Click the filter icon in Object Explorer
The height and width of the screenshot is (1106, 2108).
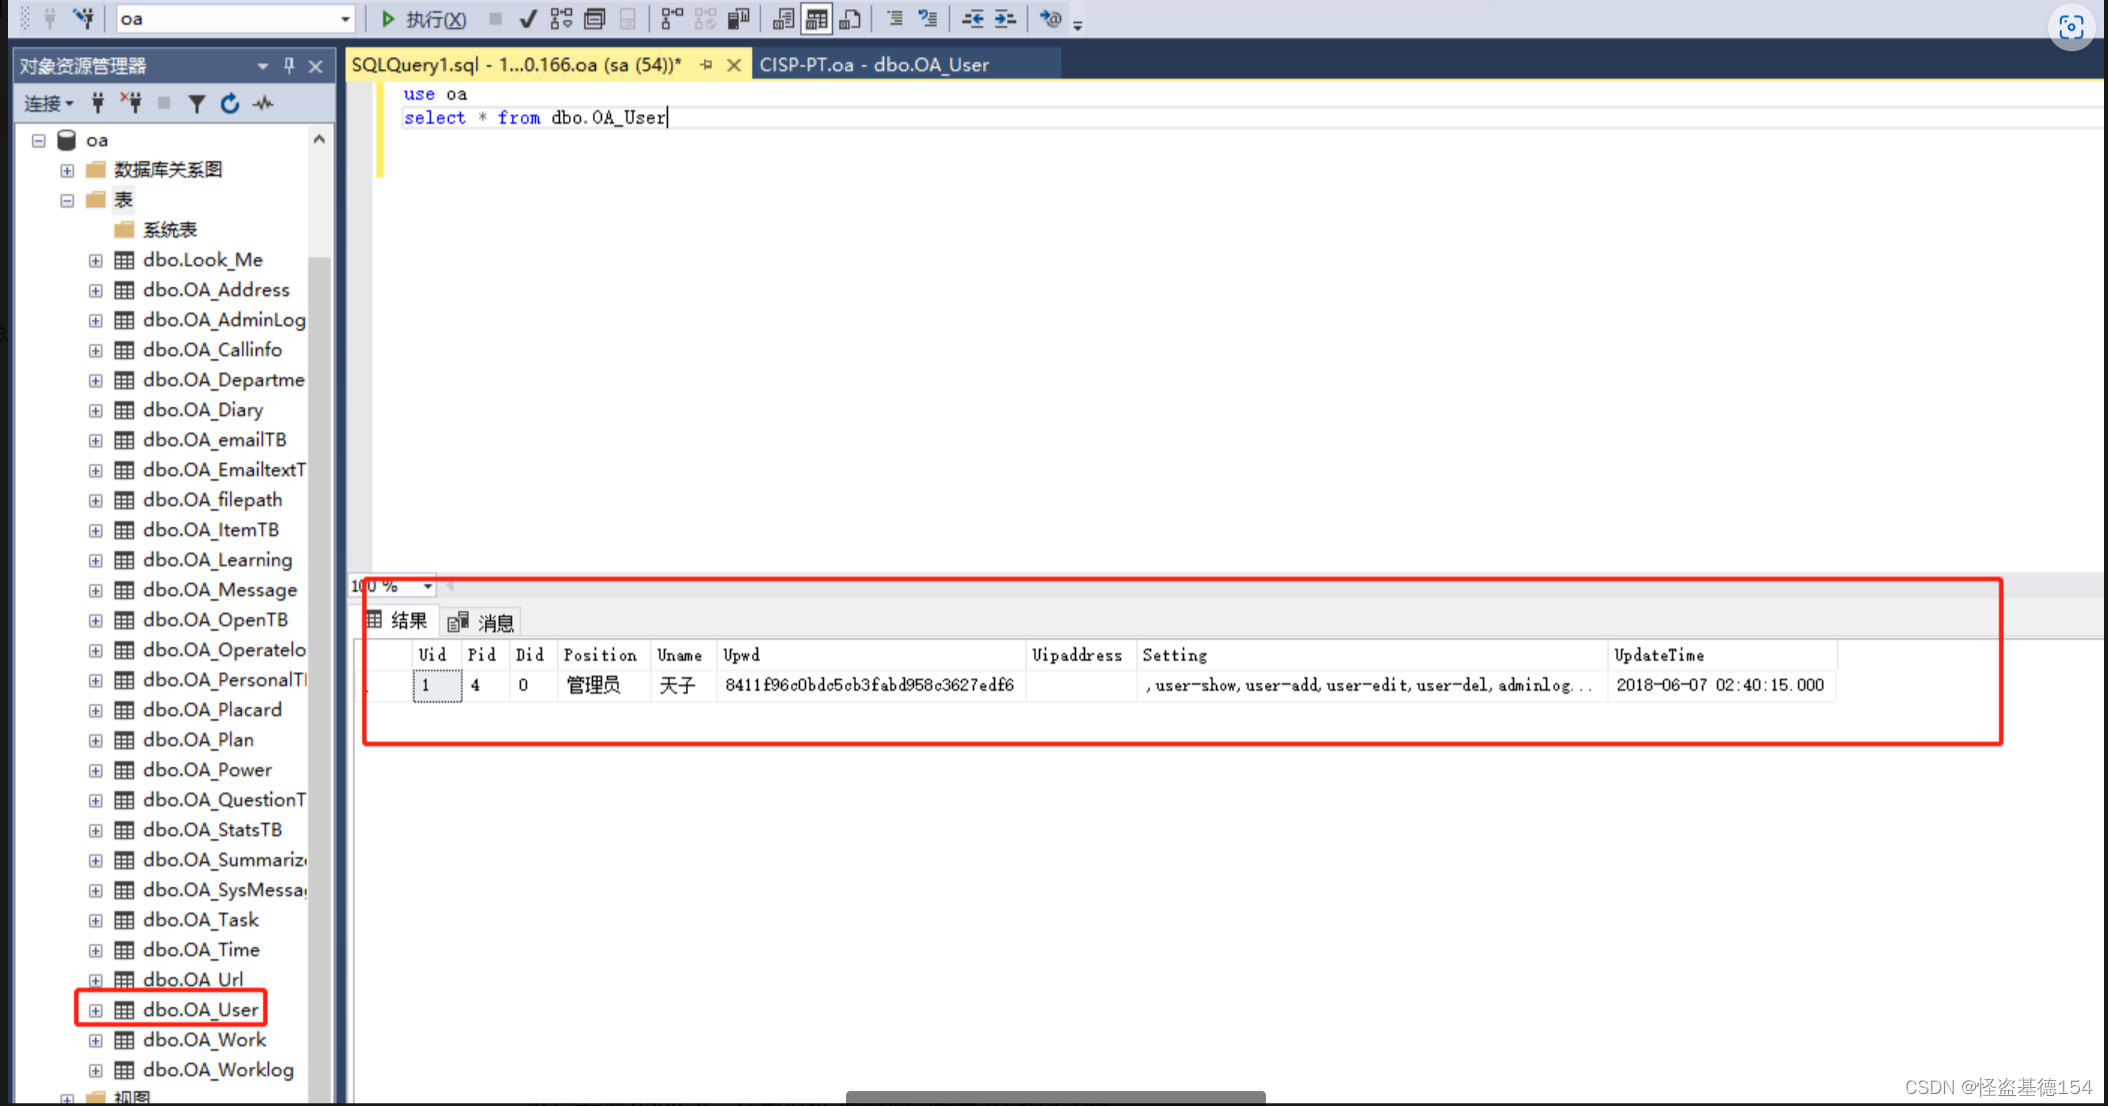[x=197, y=103]
